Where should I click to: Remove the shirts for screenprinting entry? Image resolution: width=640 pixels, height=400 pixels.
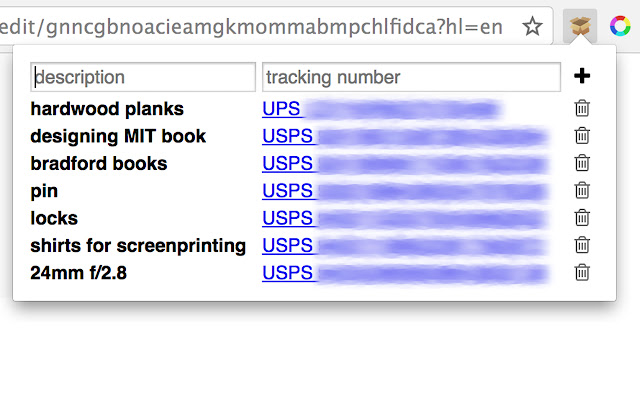pos(582,245)
